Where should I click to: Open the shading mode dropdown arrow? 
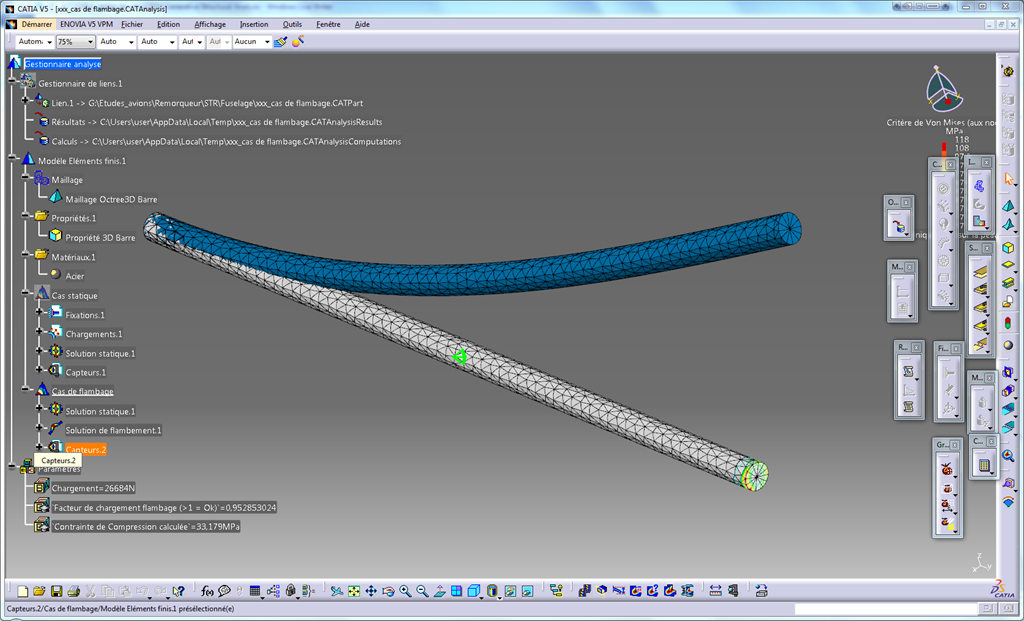pyautogui.click(x=500, y=596)
